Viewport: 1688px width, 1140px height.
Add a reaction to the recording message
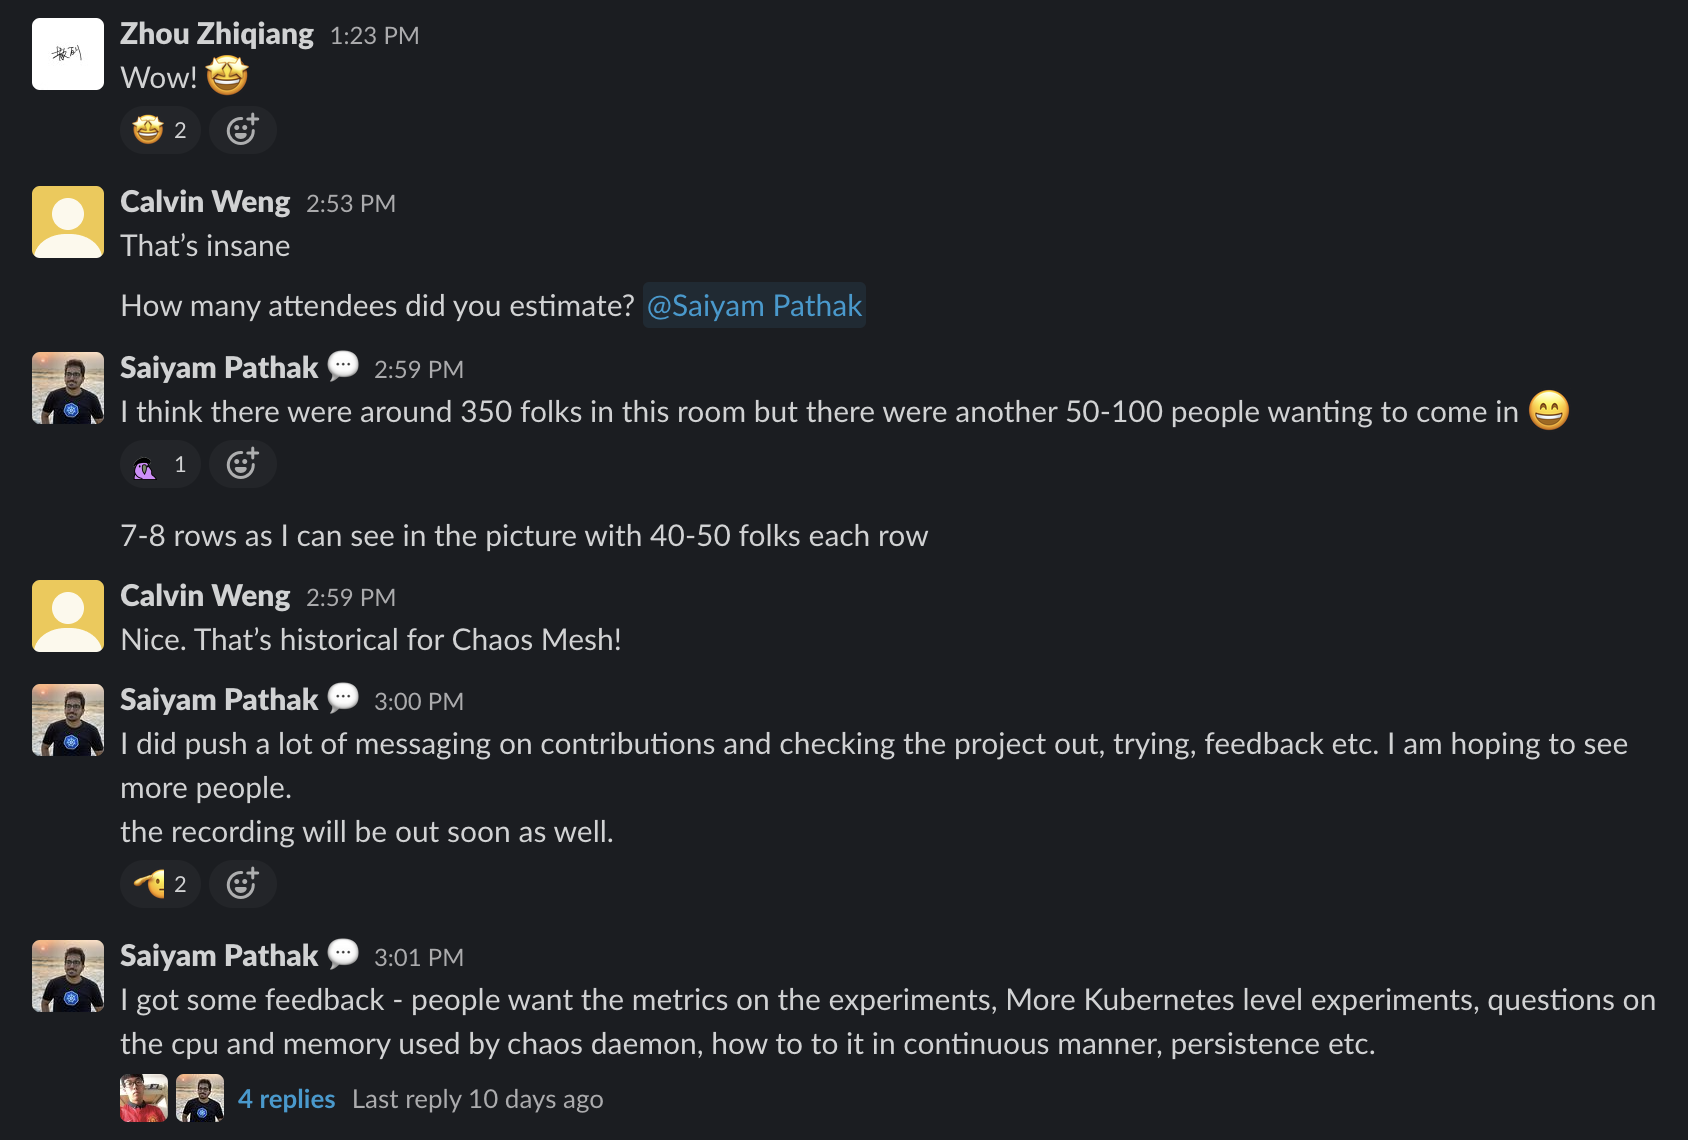[x=242, y=884]
